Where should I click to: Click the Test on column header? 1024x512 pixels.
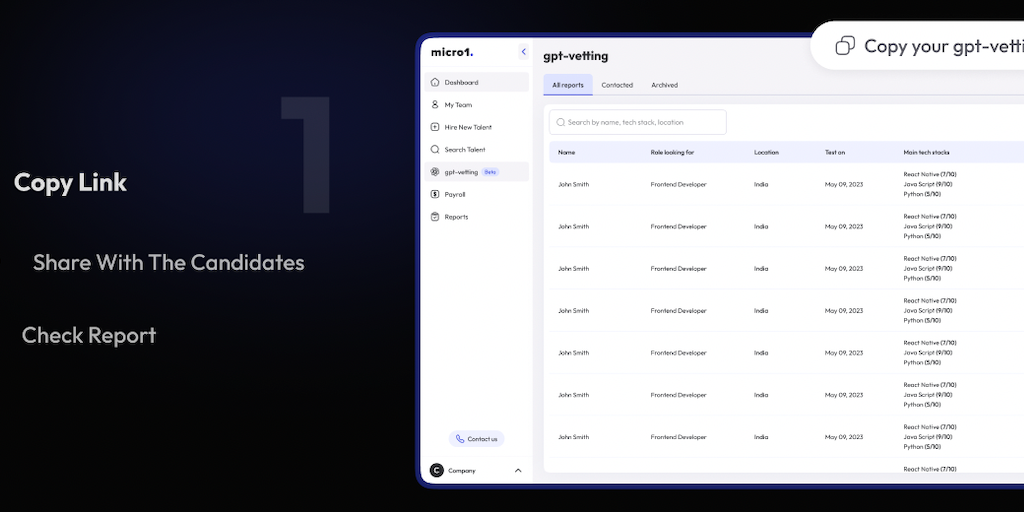[835, 152]
